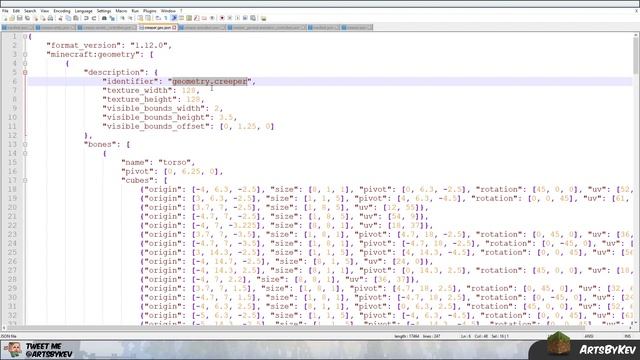Collapse the fold marker on line 4
This screenshot has height=360, width=640.
click(x=25, y=63)
